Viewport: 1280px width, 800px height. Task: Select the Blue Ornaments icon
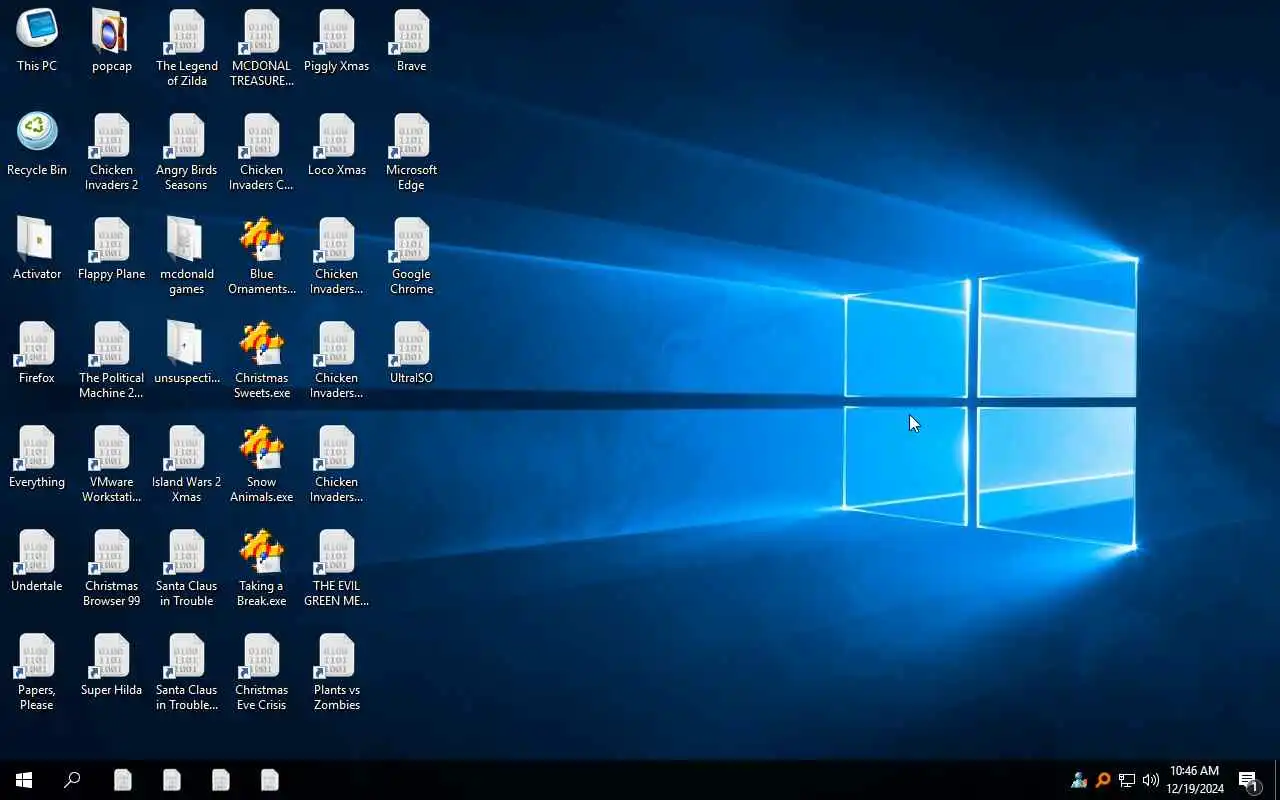point(262,255)
